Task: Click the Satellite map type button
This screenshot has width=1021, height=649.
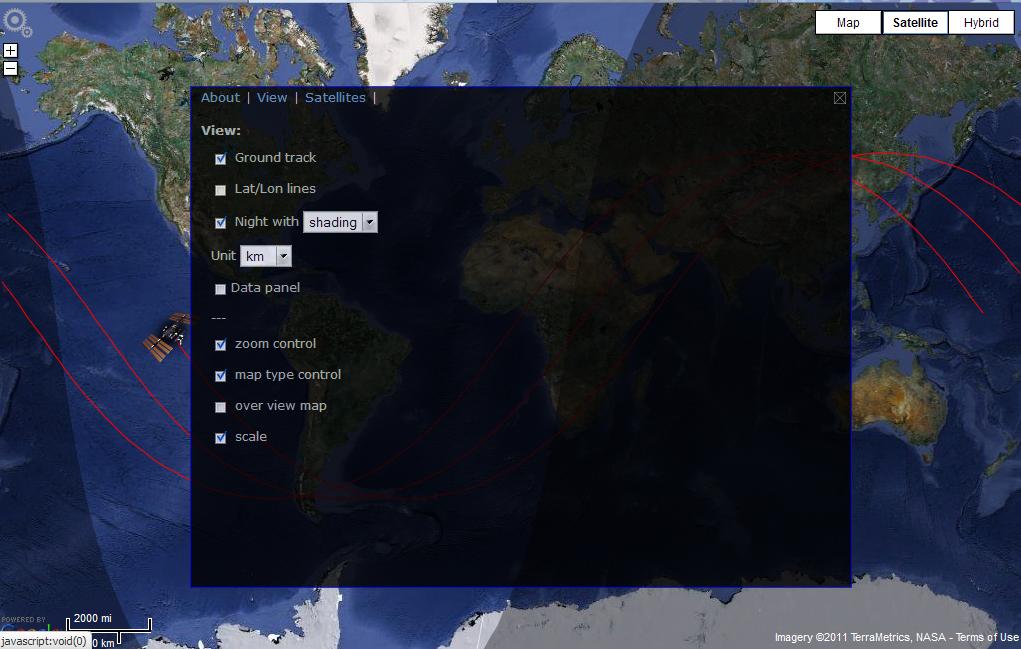Action: 914,23
